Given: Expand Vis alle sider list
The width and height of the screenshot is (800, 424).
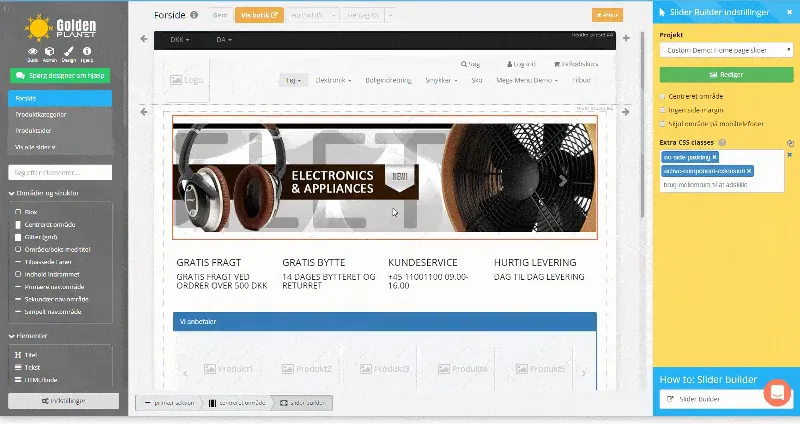Looking at the screenshot, I should tap(35, 147).
